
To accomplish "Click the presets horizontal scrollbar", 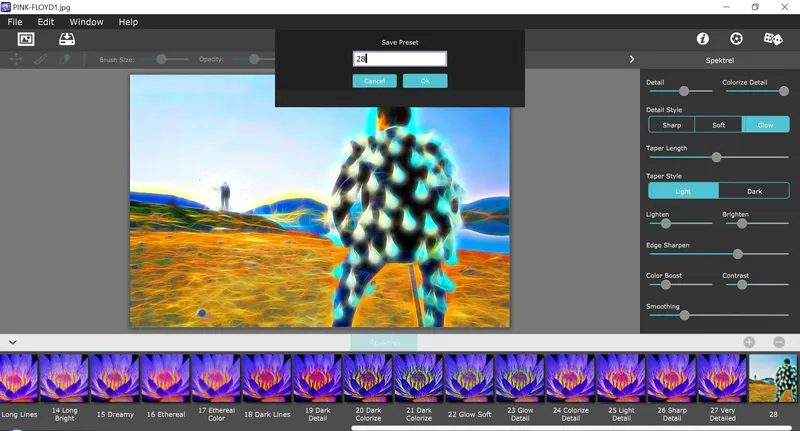I will [573, 428].
